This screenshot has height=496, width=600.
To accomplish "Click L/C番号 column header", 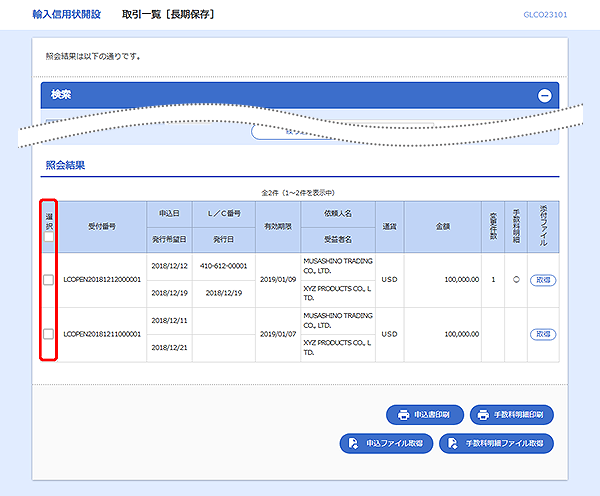I will 224,214.
